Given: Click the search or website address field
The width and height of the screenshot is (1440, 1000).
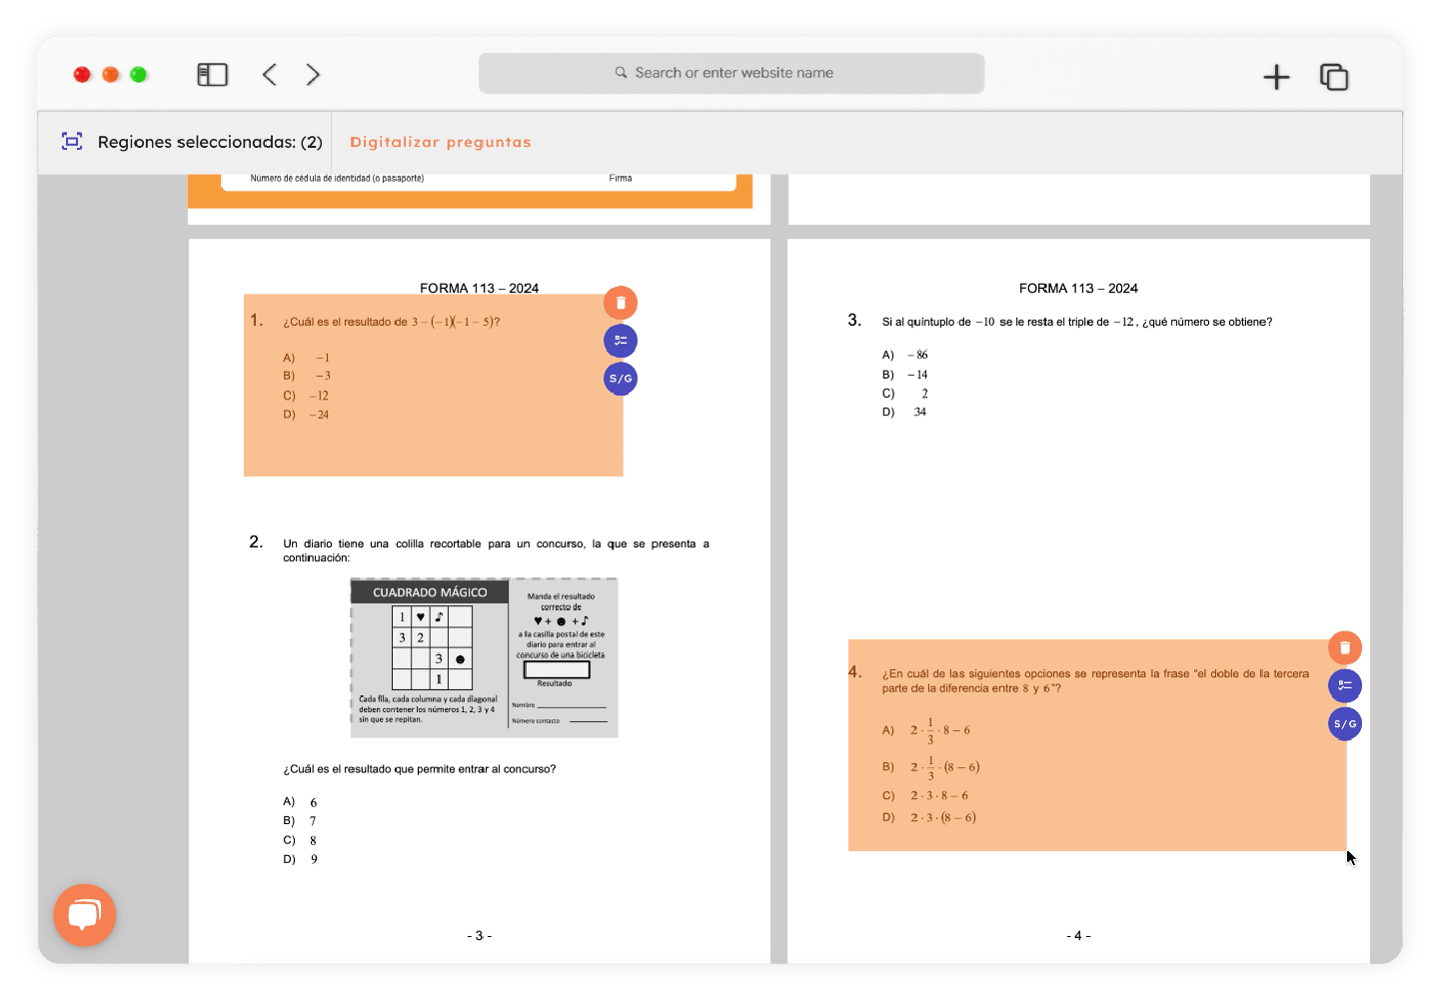Looking at the screenshot, I should tap(731, 73).
